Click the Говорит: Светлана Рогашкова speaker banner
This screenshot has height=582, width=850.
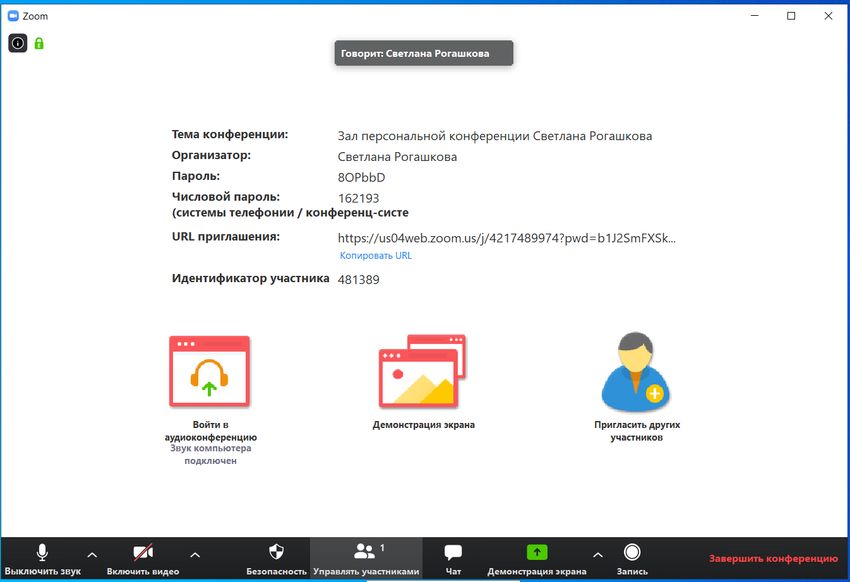point(424,54)
